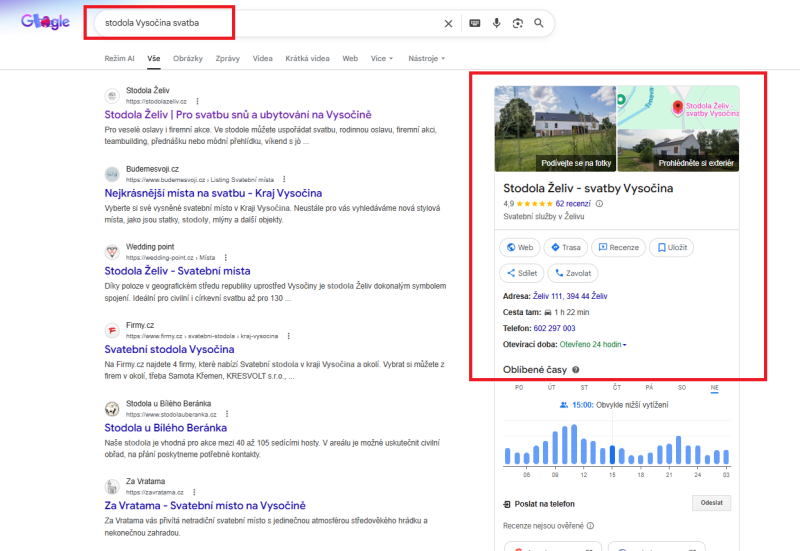Switch to the Režim AI tab
Viewport: 800px width, 551px height.
[119, 59]
